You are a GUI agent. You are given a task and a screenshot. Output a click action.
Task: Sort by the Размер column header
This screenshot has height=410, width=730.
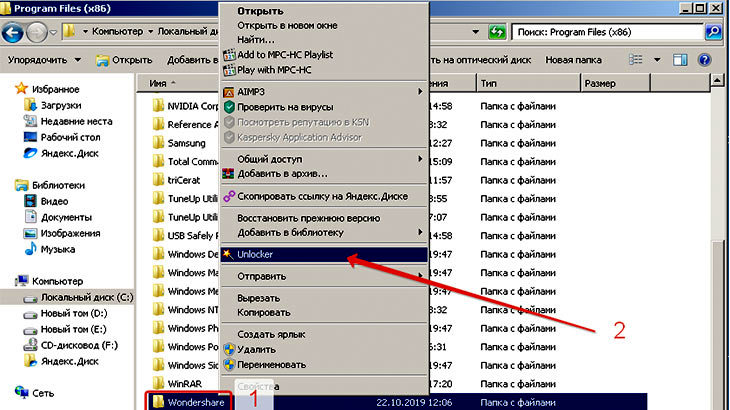[x=615, y=83]
